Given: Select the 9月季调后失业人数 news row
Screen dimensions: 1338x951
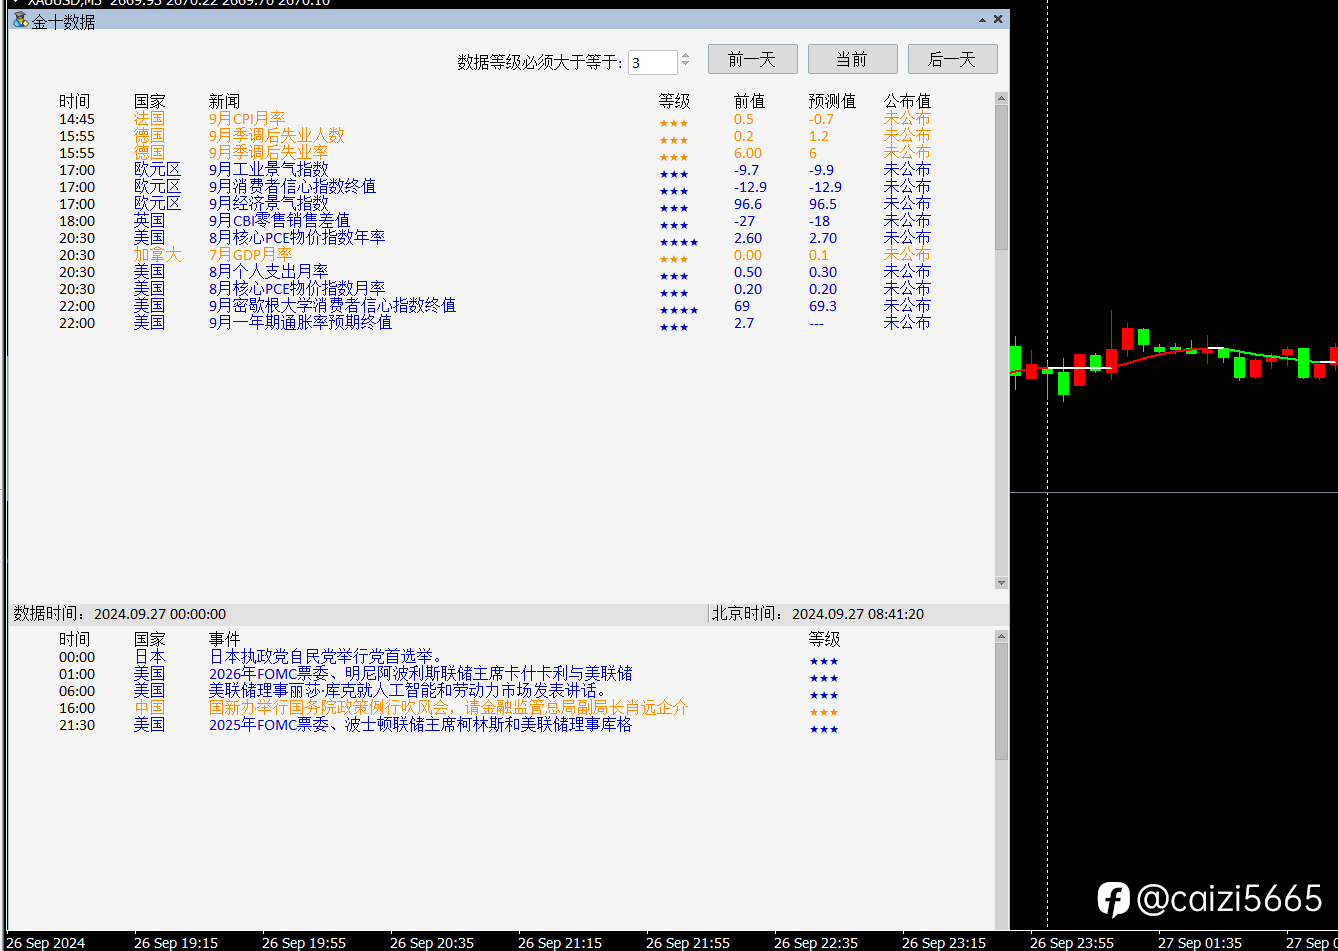Looking at the screenshot, I should click(x=495, y=136).
